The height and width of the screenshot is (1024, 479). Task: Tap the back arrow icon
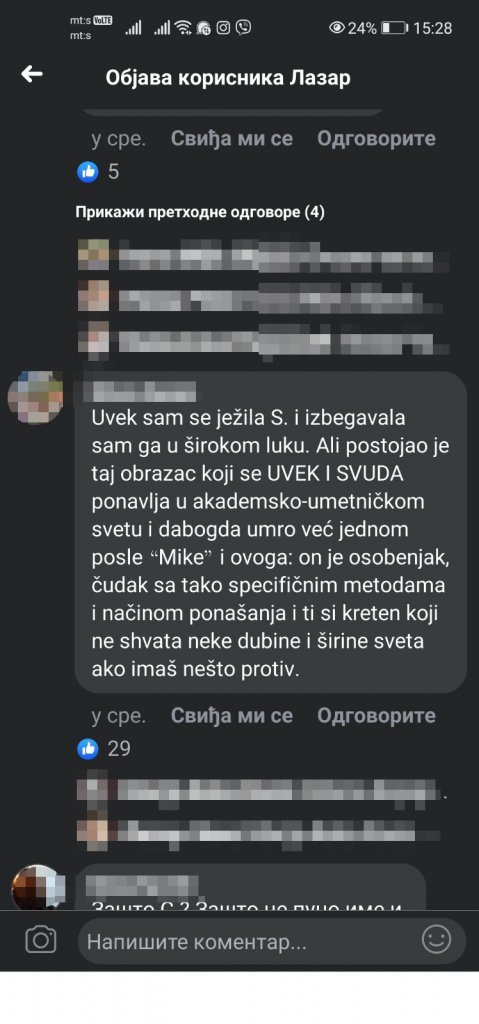click(x=32, y=74)
